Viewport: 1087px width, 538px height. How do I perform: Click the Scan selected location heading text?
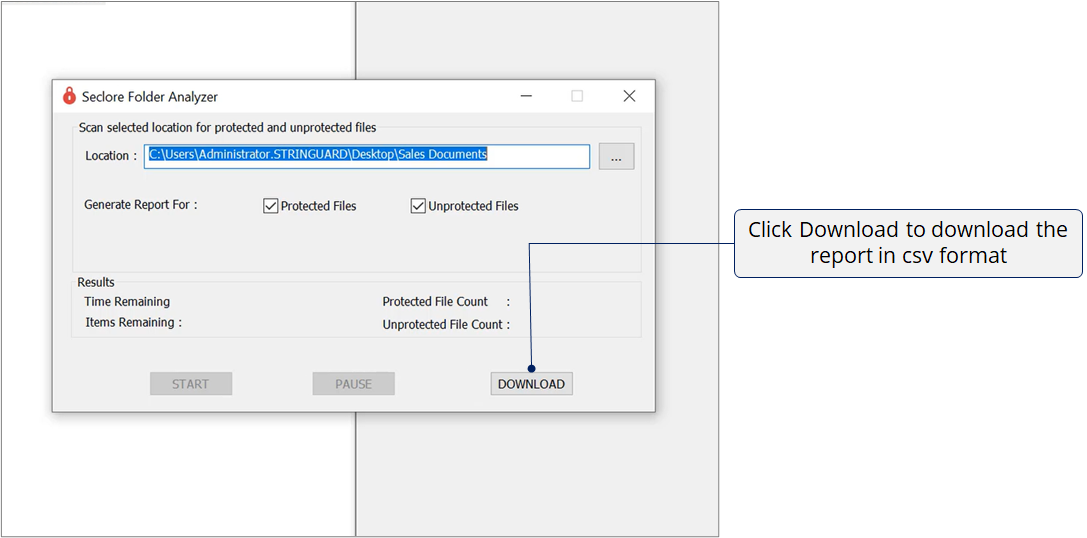[x=227, y=128]
